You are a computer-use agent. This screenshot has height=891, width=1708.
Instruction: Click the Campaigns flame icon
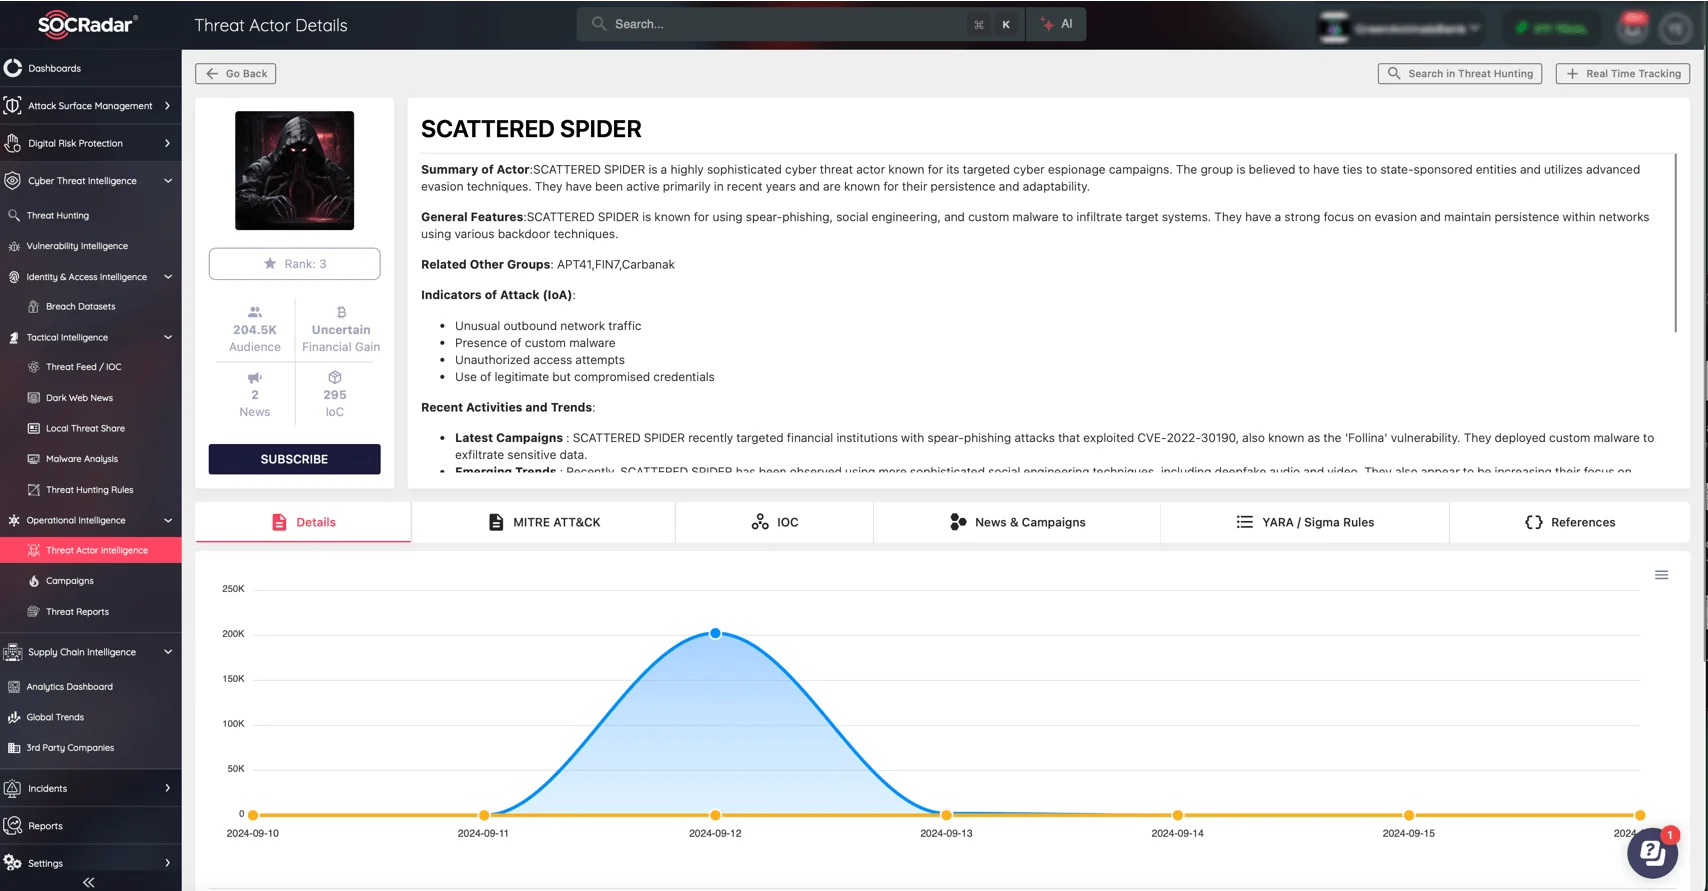click(x=34, y=581)
